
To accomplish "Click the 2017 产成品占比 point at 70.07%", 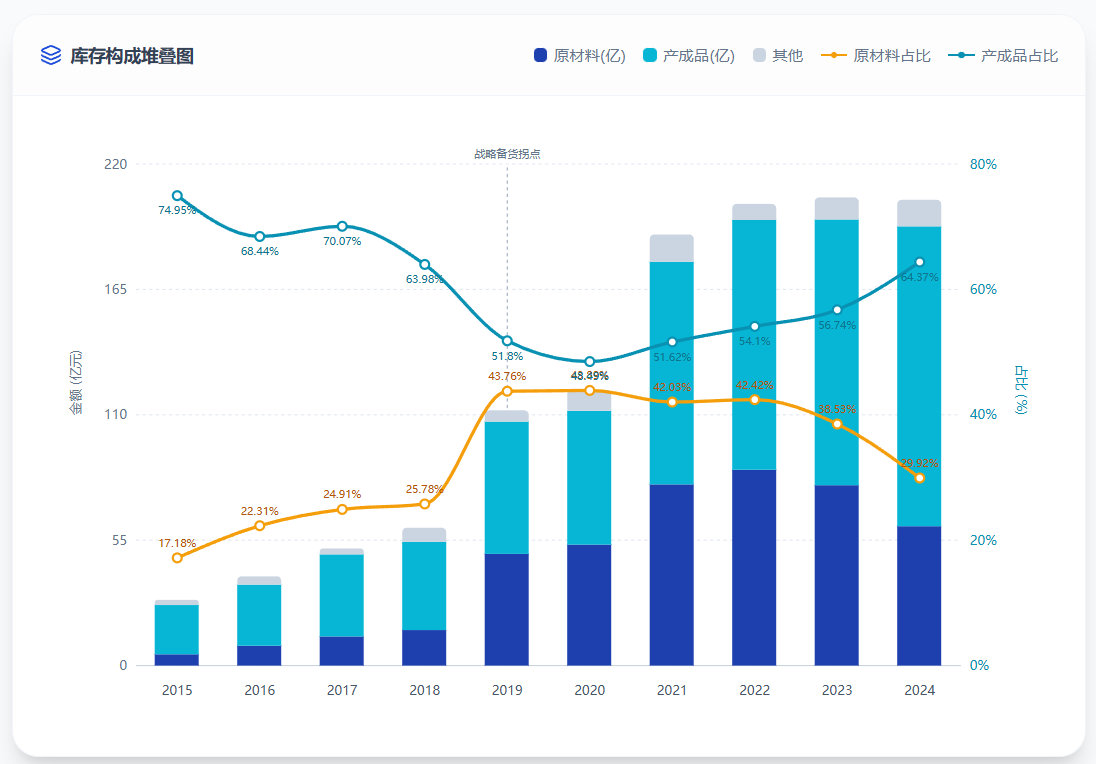I will tap(342, 226).
